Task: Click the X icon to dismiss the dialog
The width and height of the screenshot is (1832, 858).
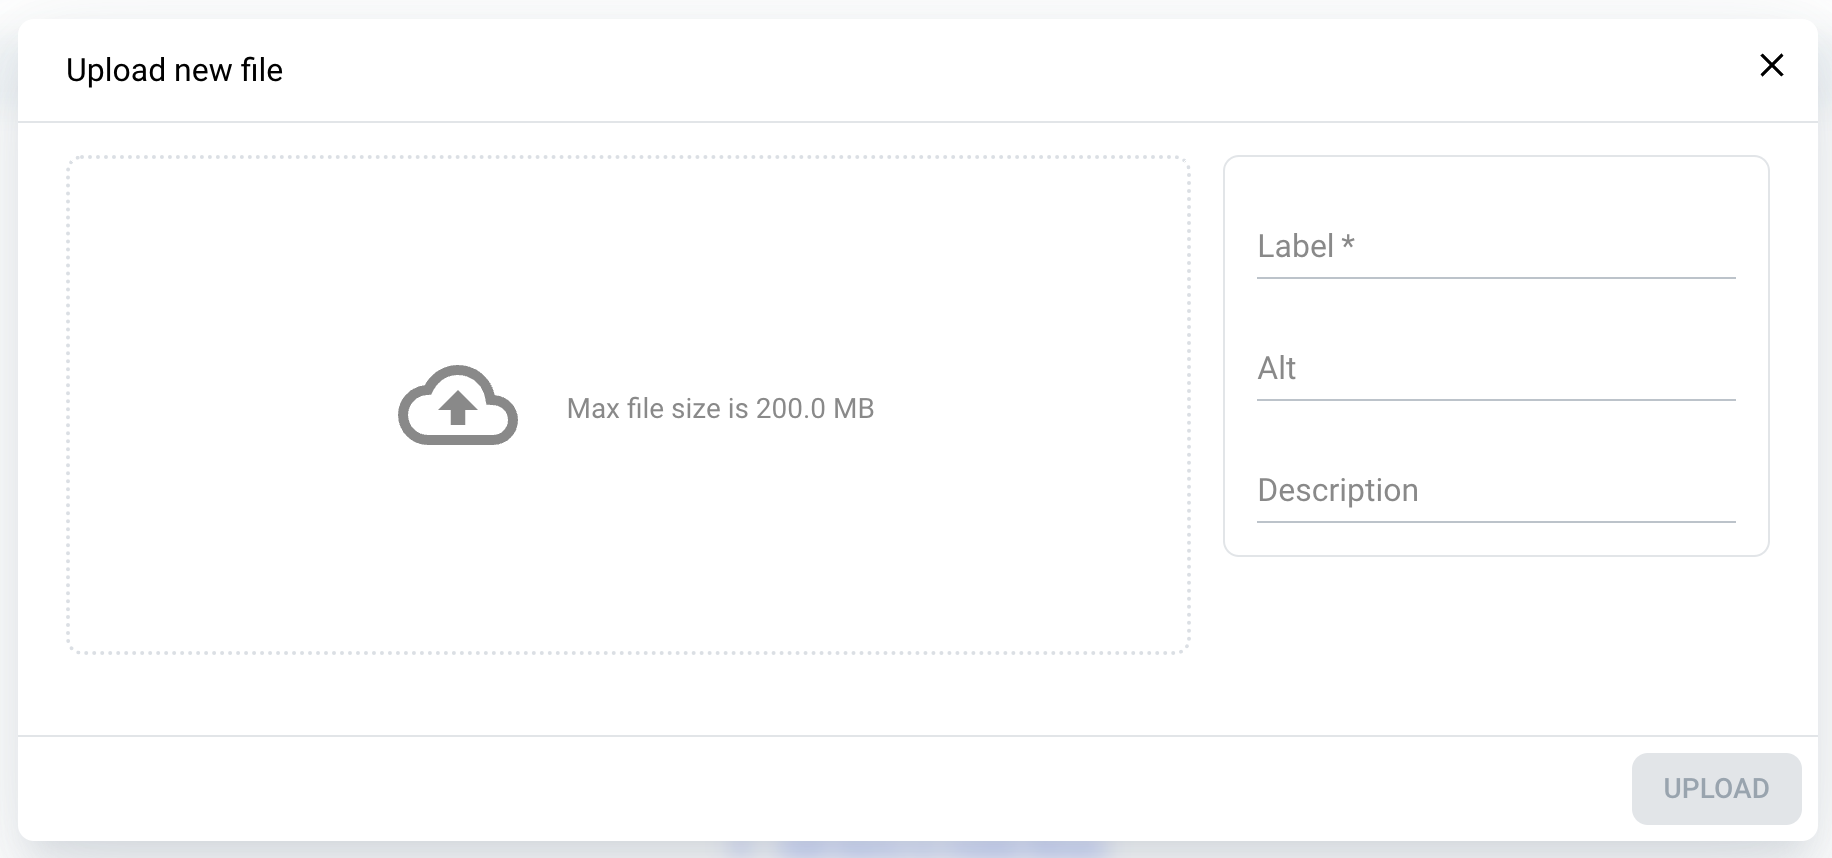Action: [1772, 66]
